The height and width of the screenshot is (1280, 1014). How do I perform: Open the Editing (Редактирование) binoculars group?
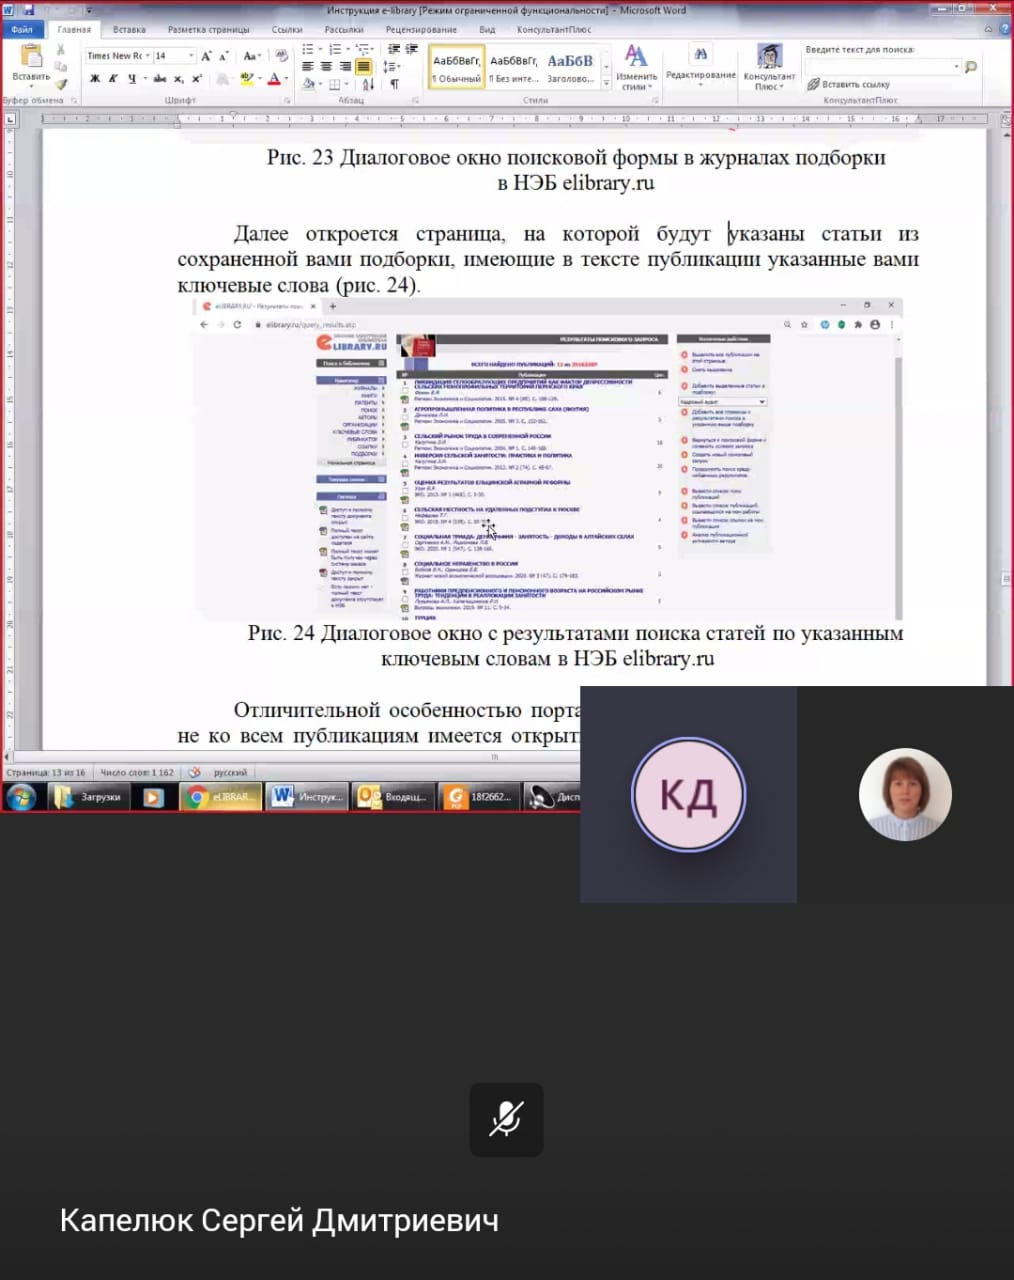tap(700, 54)
